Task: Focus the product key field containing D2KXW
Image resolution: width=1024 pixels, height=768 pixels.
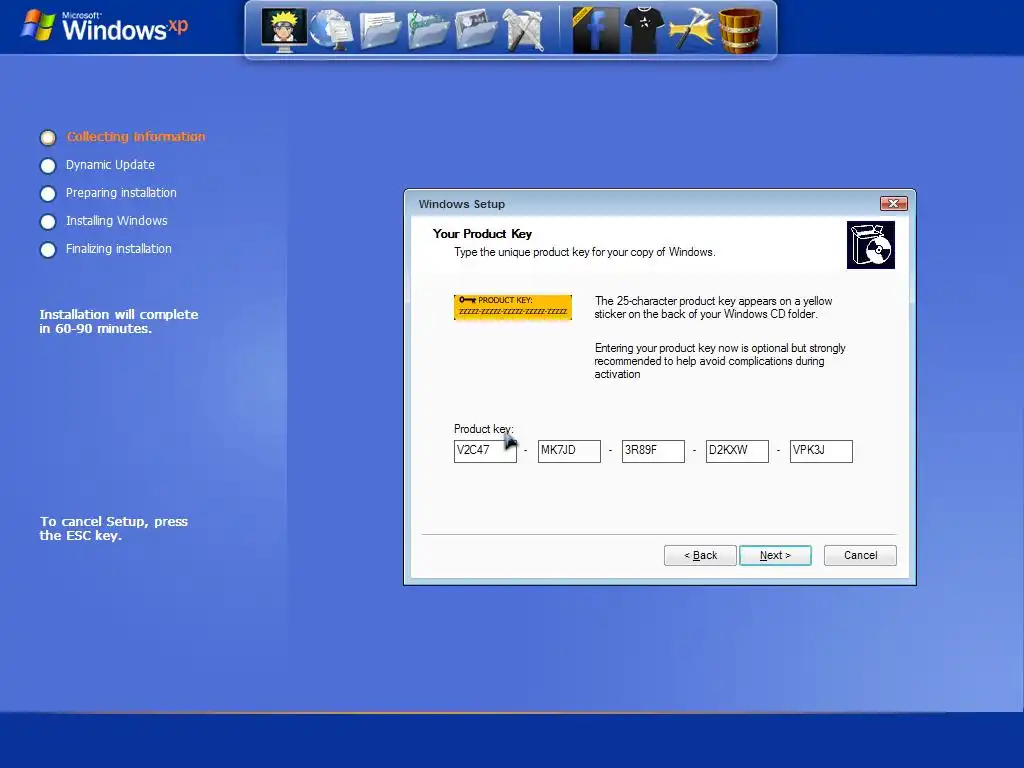Action: point(737,451)
